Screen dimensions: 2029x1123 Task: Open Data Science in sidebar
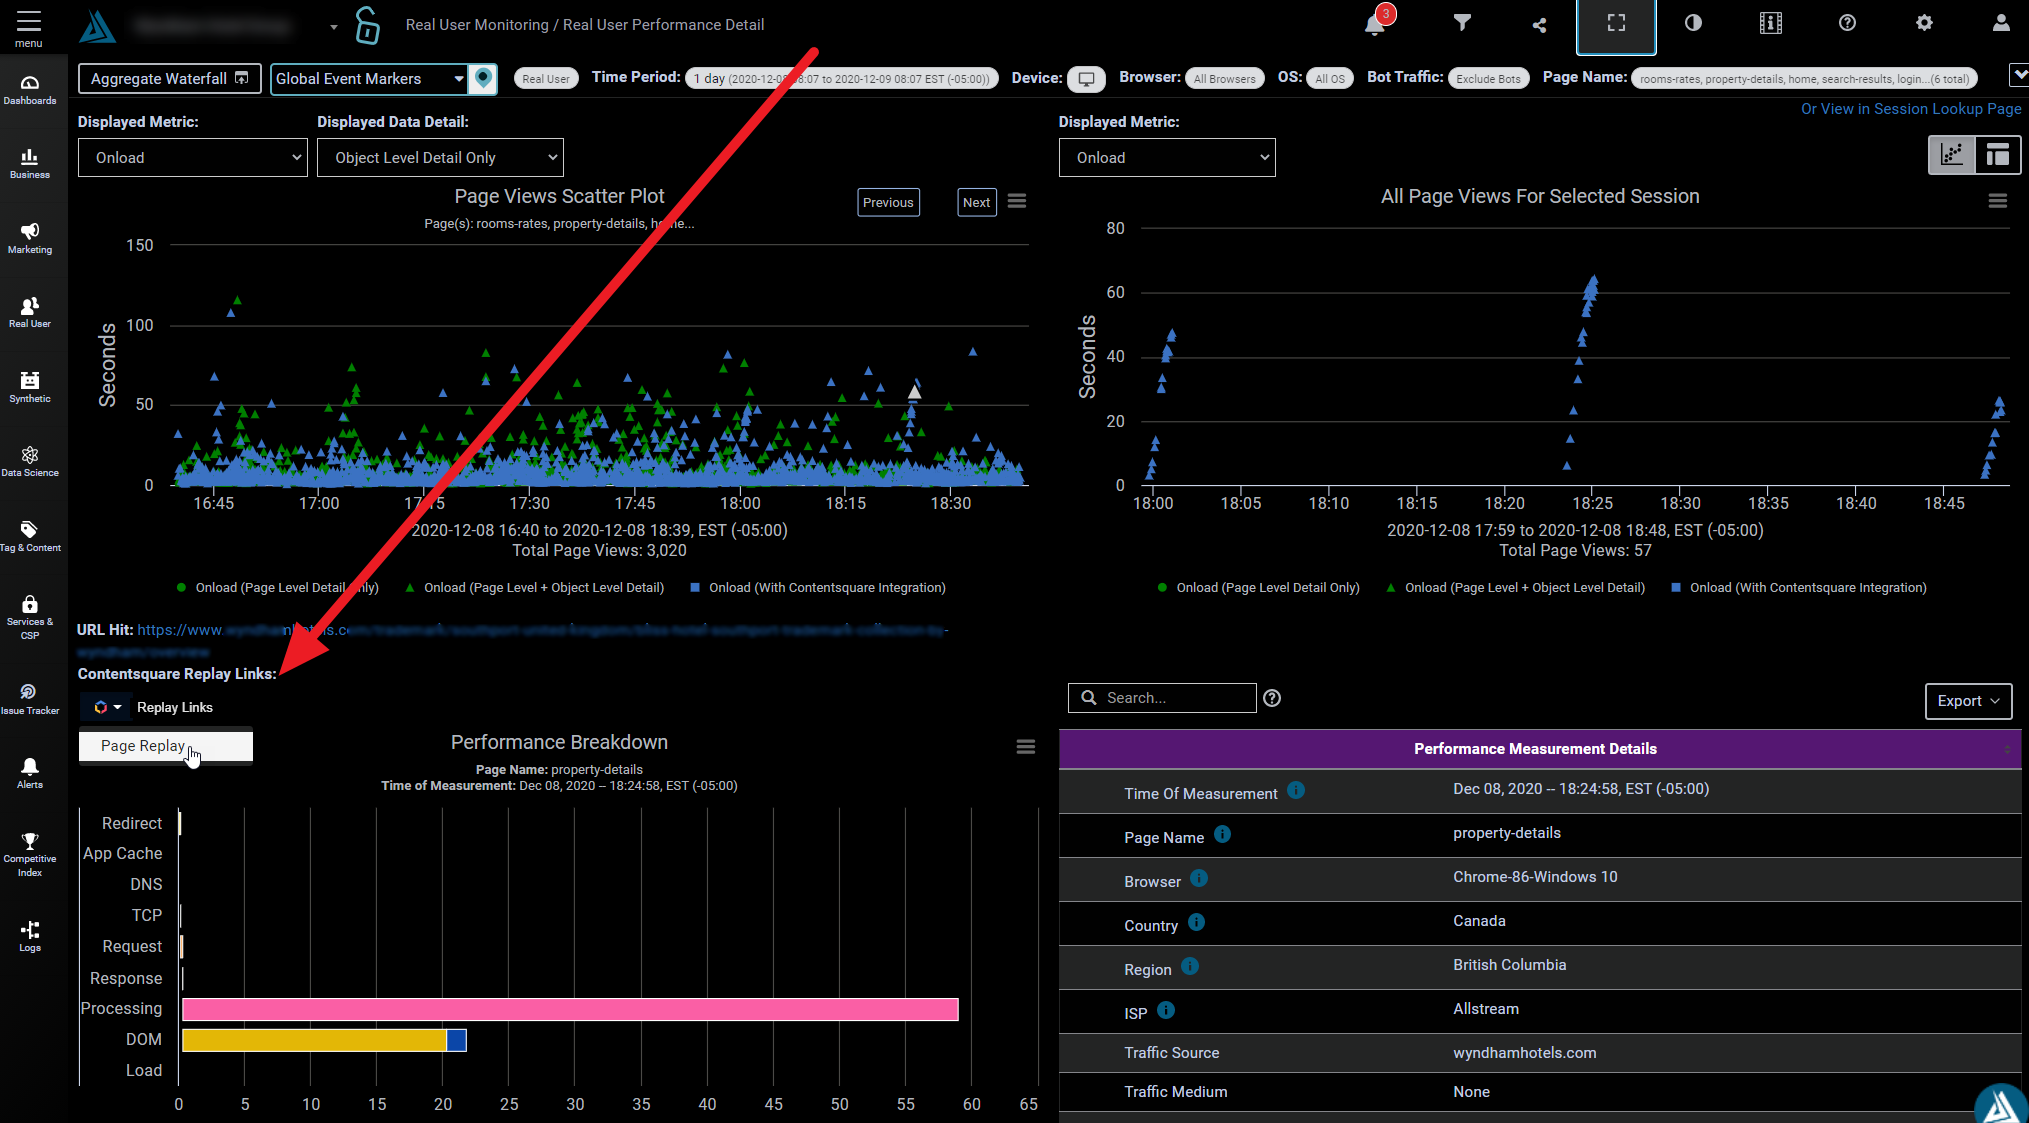pyautogui.click(x=30, y=461)
